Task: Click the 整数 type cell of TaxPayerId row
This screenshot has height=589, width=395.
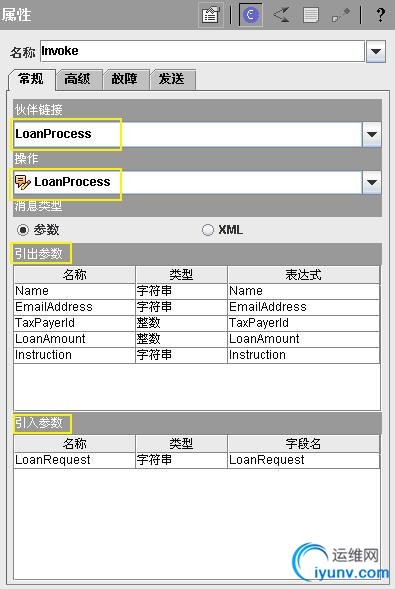Action: [181, 323]
